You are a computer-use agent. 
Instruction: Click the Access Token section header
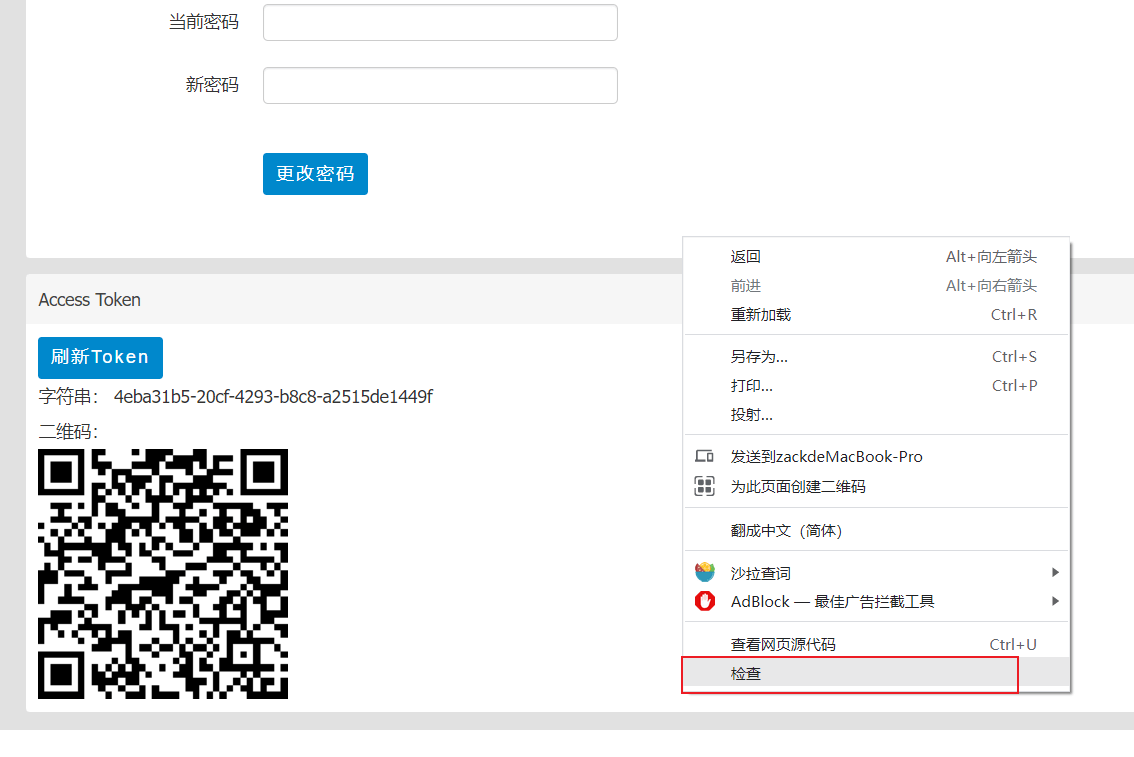(x=90, y=299)
